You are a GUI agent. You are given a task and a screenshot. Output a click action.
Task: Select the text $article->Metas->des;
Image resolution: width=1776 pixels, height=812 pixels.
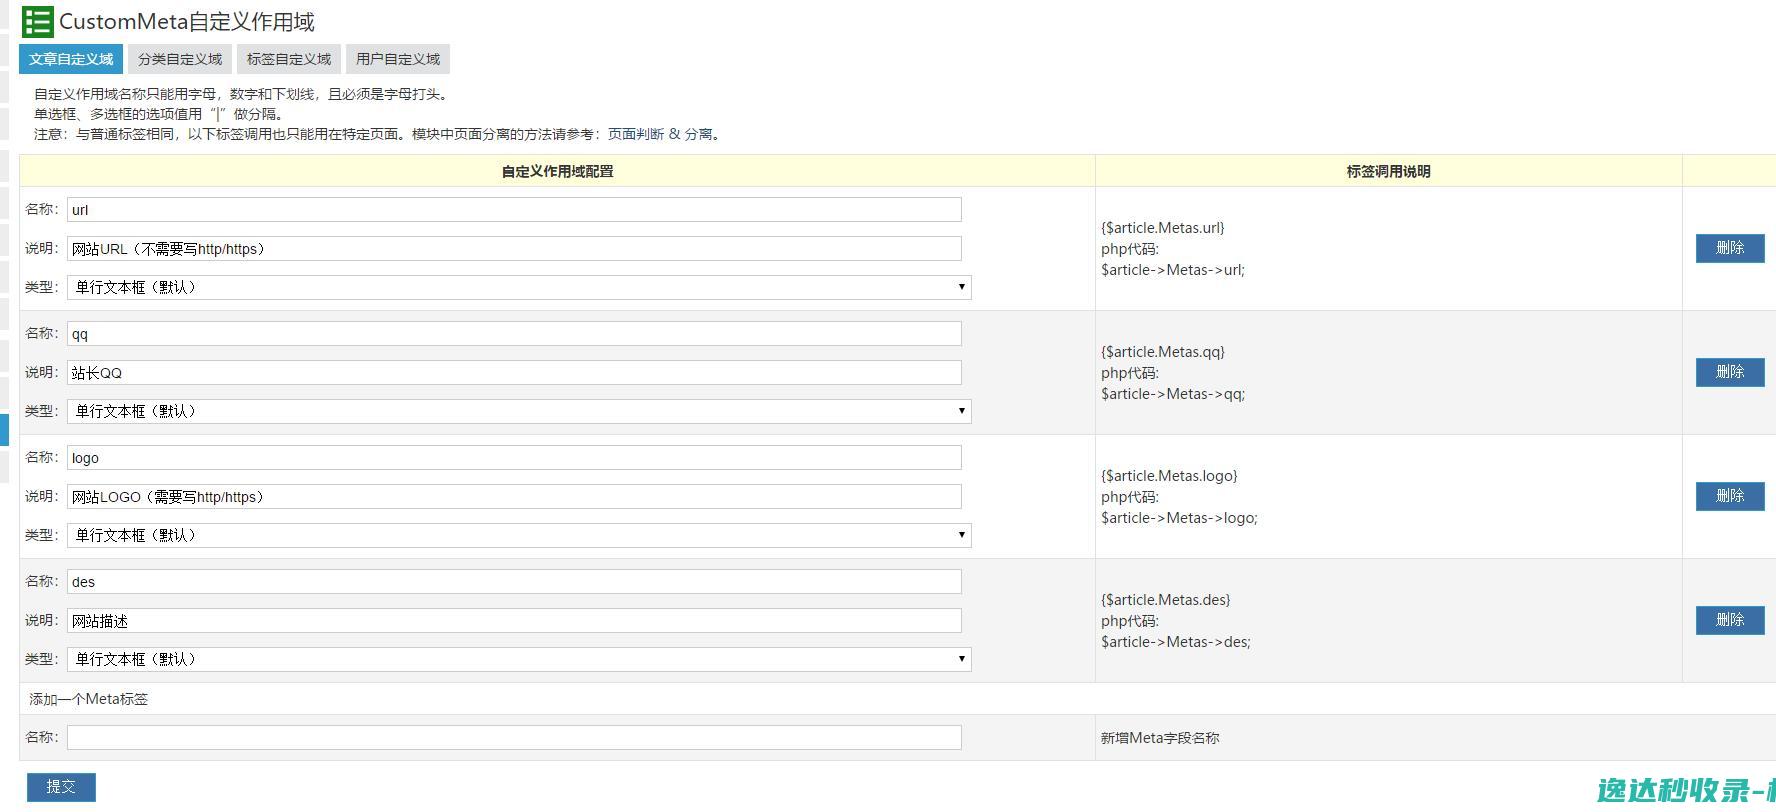(1176, 642)
